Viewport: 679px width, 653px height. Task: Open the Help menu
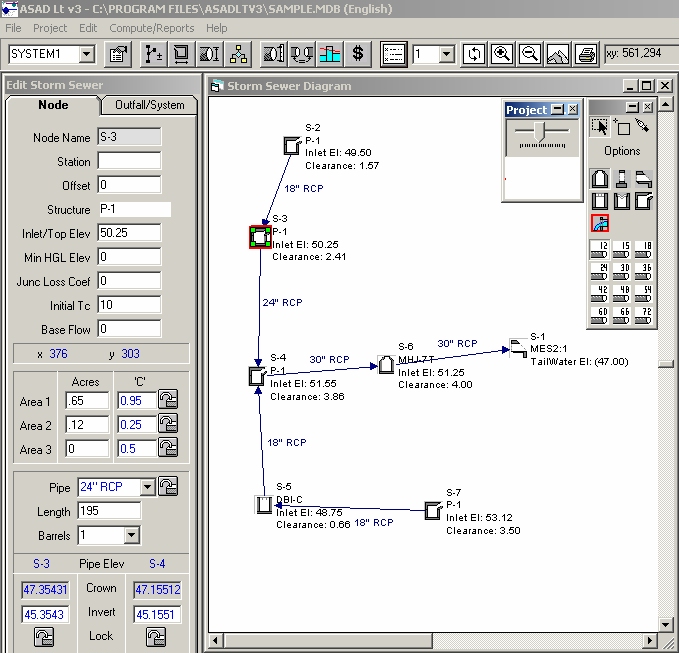[x=217, y=28]
